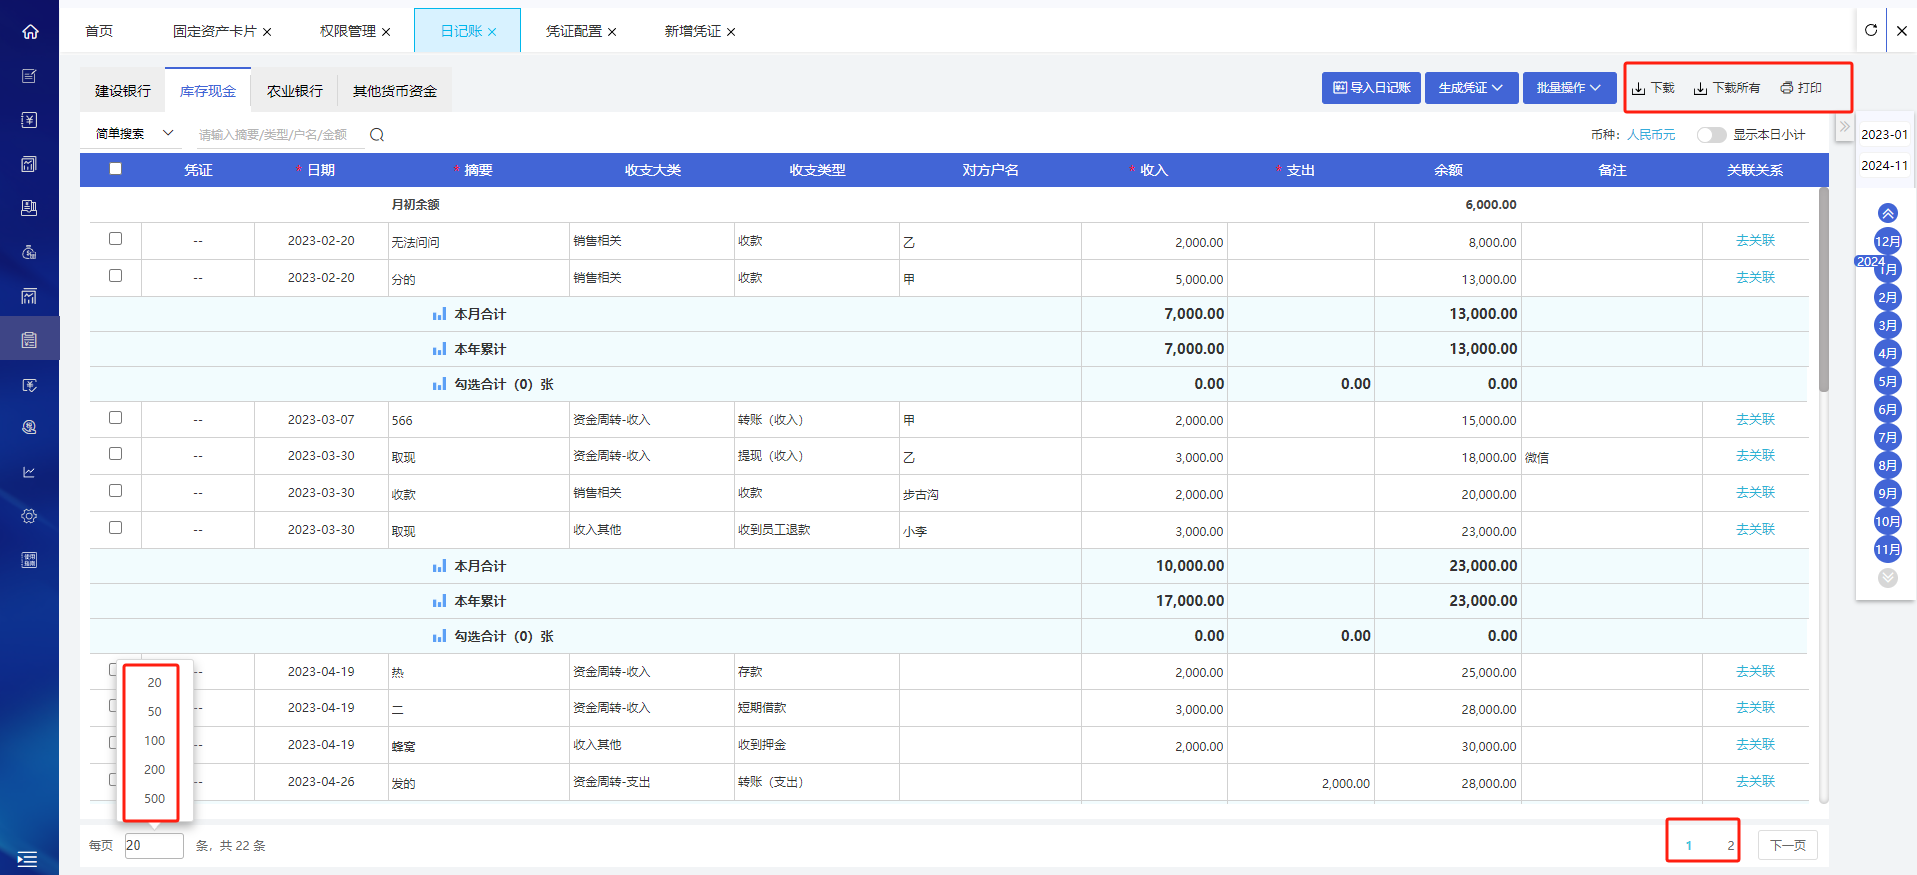This screenshot has height=875, width=1917.
Task: Close the 权限管理 tab
Action: click(x=386, y=32)
